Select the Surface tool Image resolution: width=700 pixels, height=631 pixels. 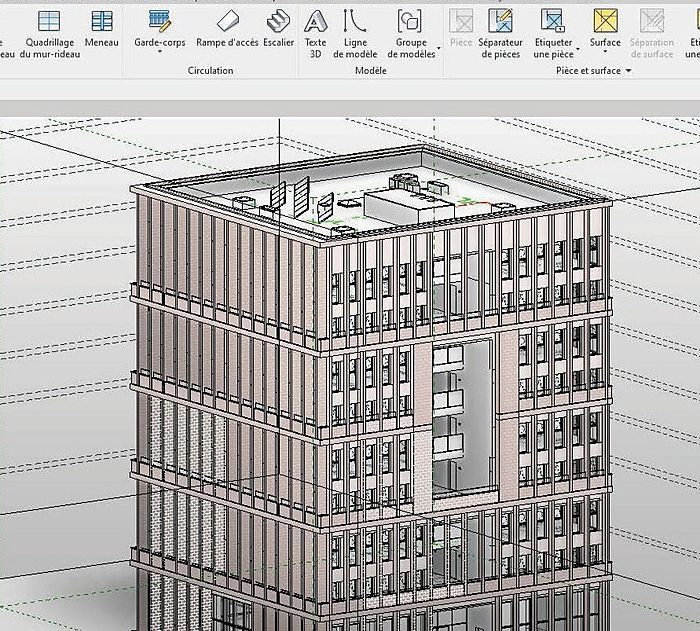click(605, 28)
